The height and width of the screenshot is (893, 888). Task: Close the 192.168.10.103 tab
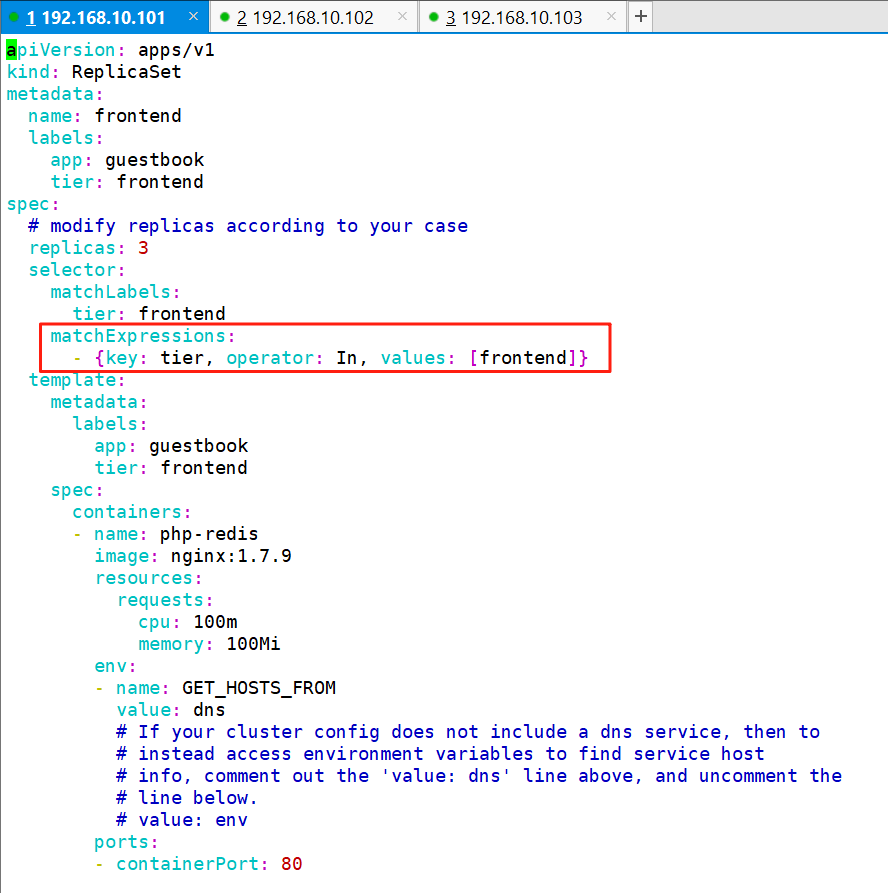tap(611, 17)
